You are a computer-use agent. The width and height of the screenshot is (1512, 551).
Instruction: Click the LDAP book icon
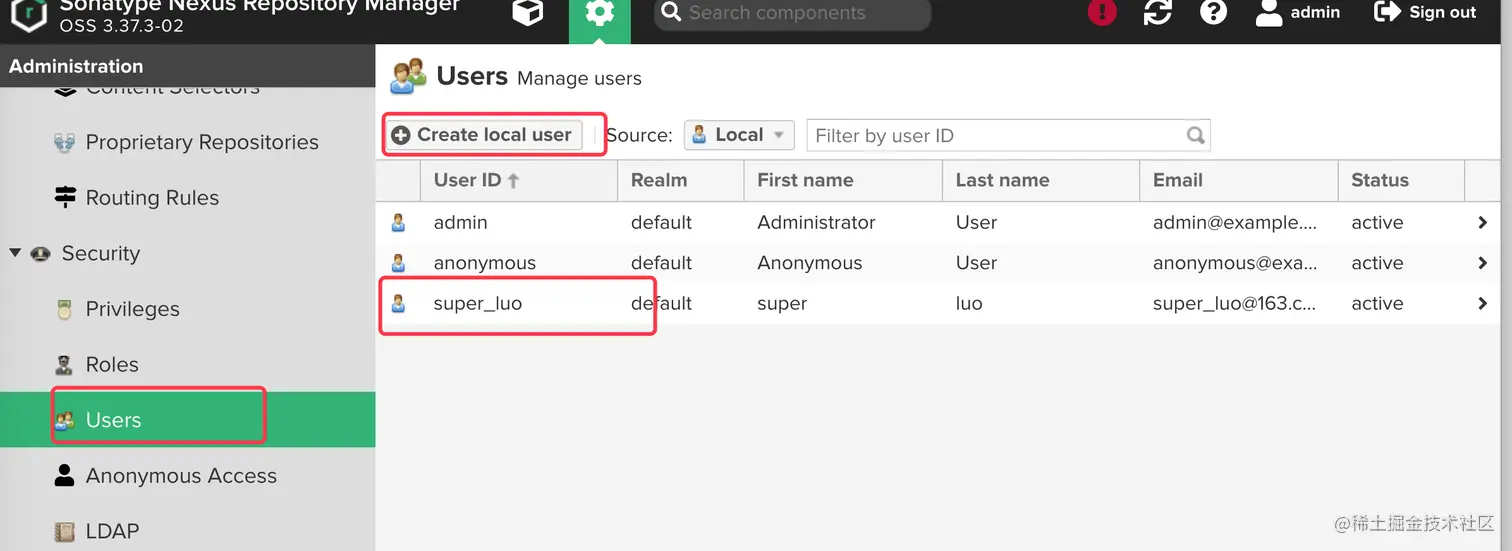(65, 532)
